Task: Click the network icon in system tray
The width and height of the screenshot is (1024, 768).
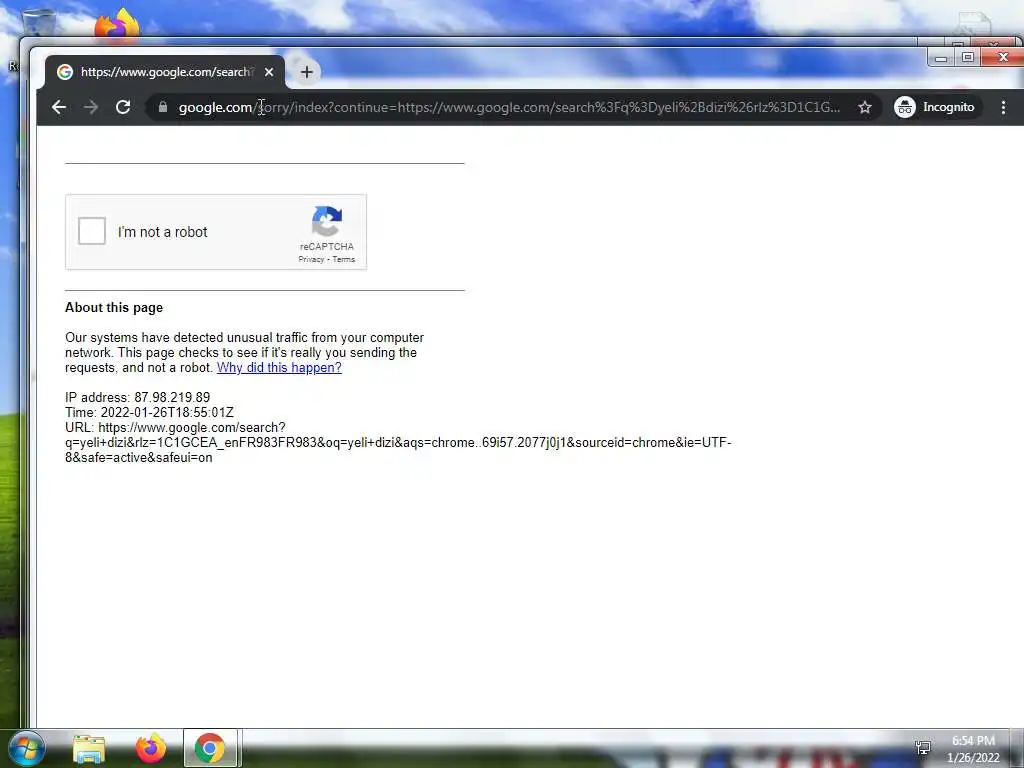Action: click(923, 748)
